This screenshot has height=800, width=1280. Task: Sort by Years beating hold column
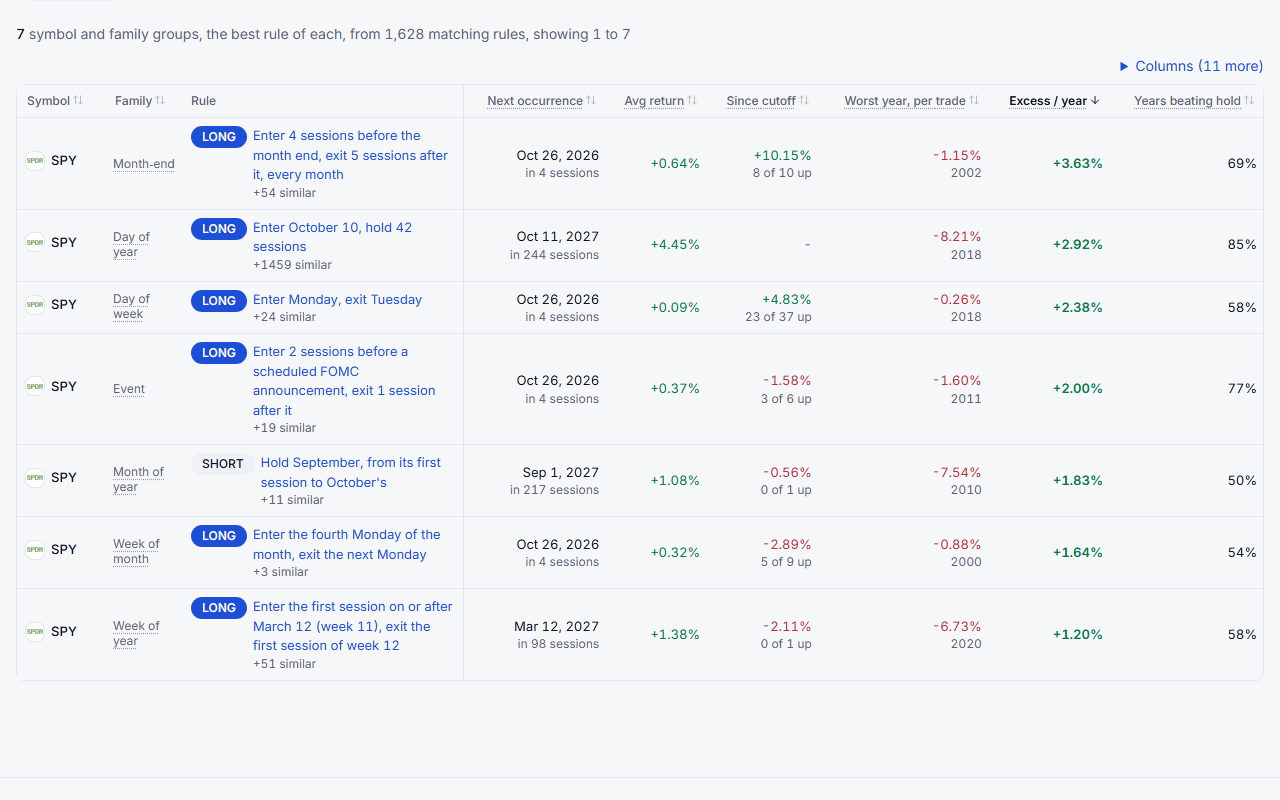pyautogui.click(x=1194, y=101)
